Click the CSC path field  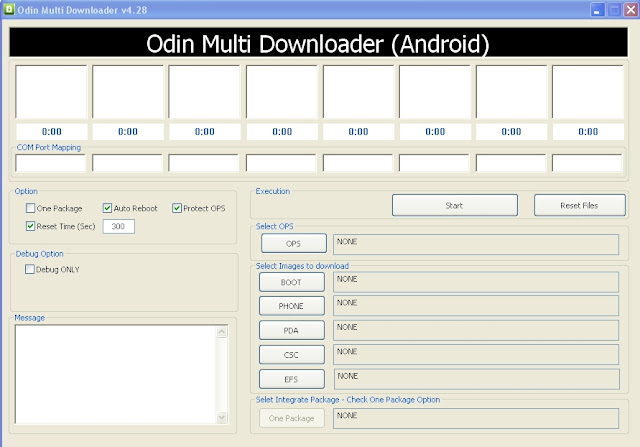[x=476, y=355]
